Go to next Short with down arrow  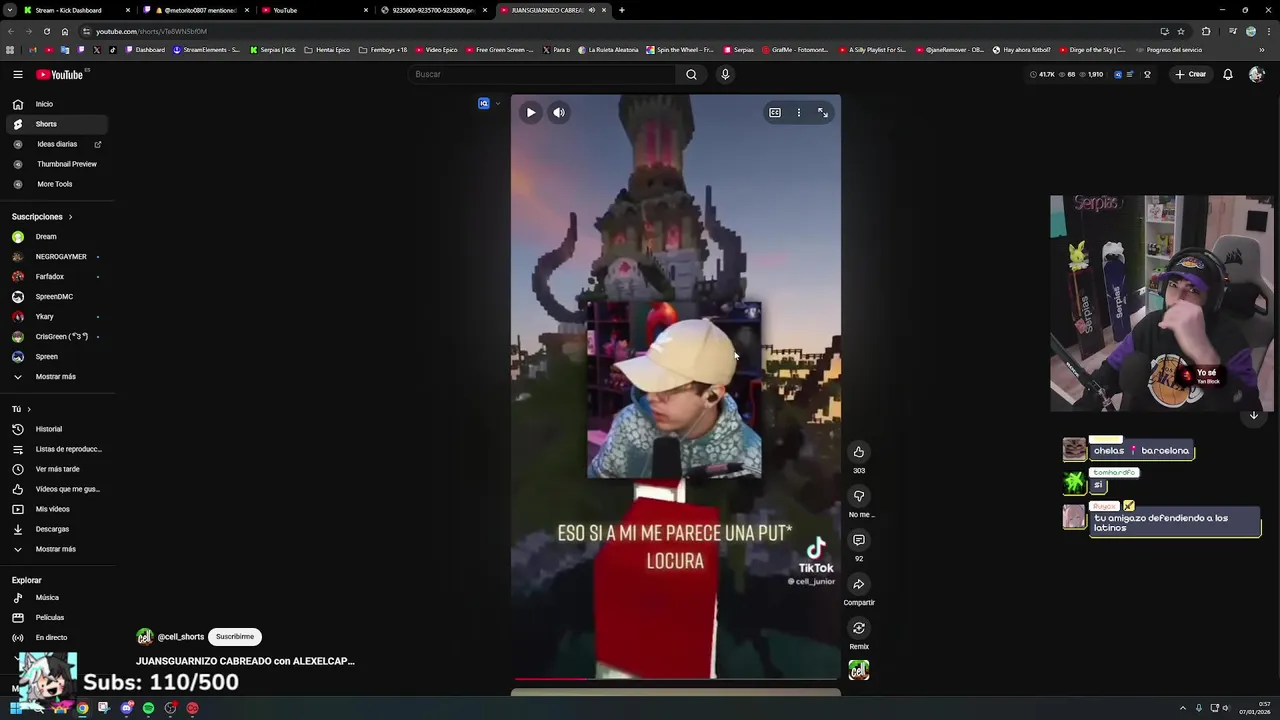tap(1254, 415)
